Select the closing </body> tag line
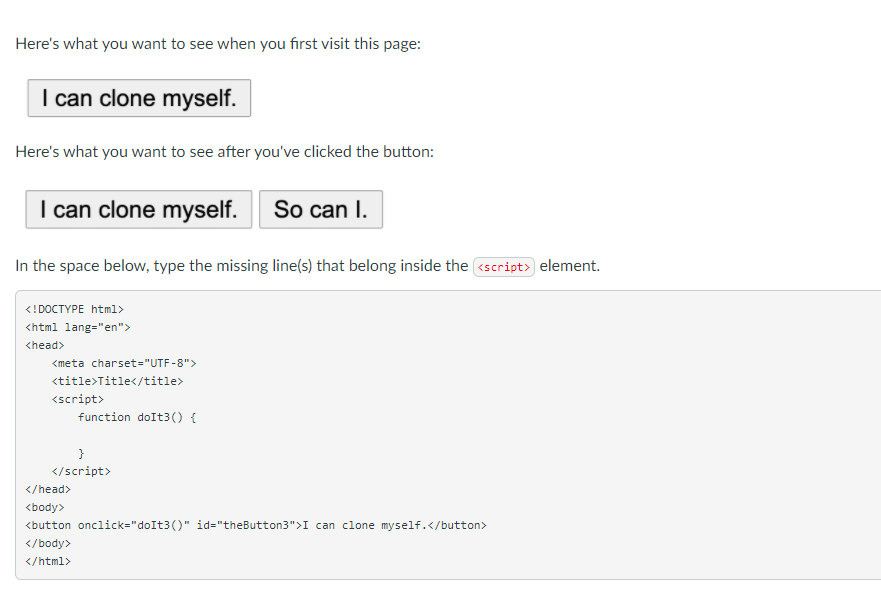Viewport: 881px width, 607px height. coord(47,542)
